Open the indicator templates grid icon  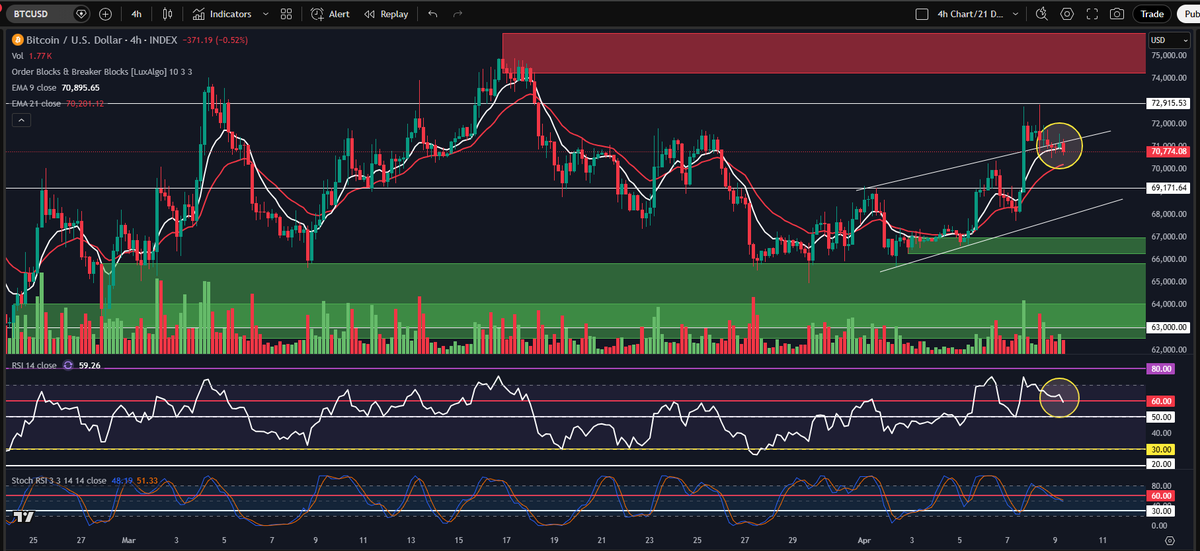(287, 14)
